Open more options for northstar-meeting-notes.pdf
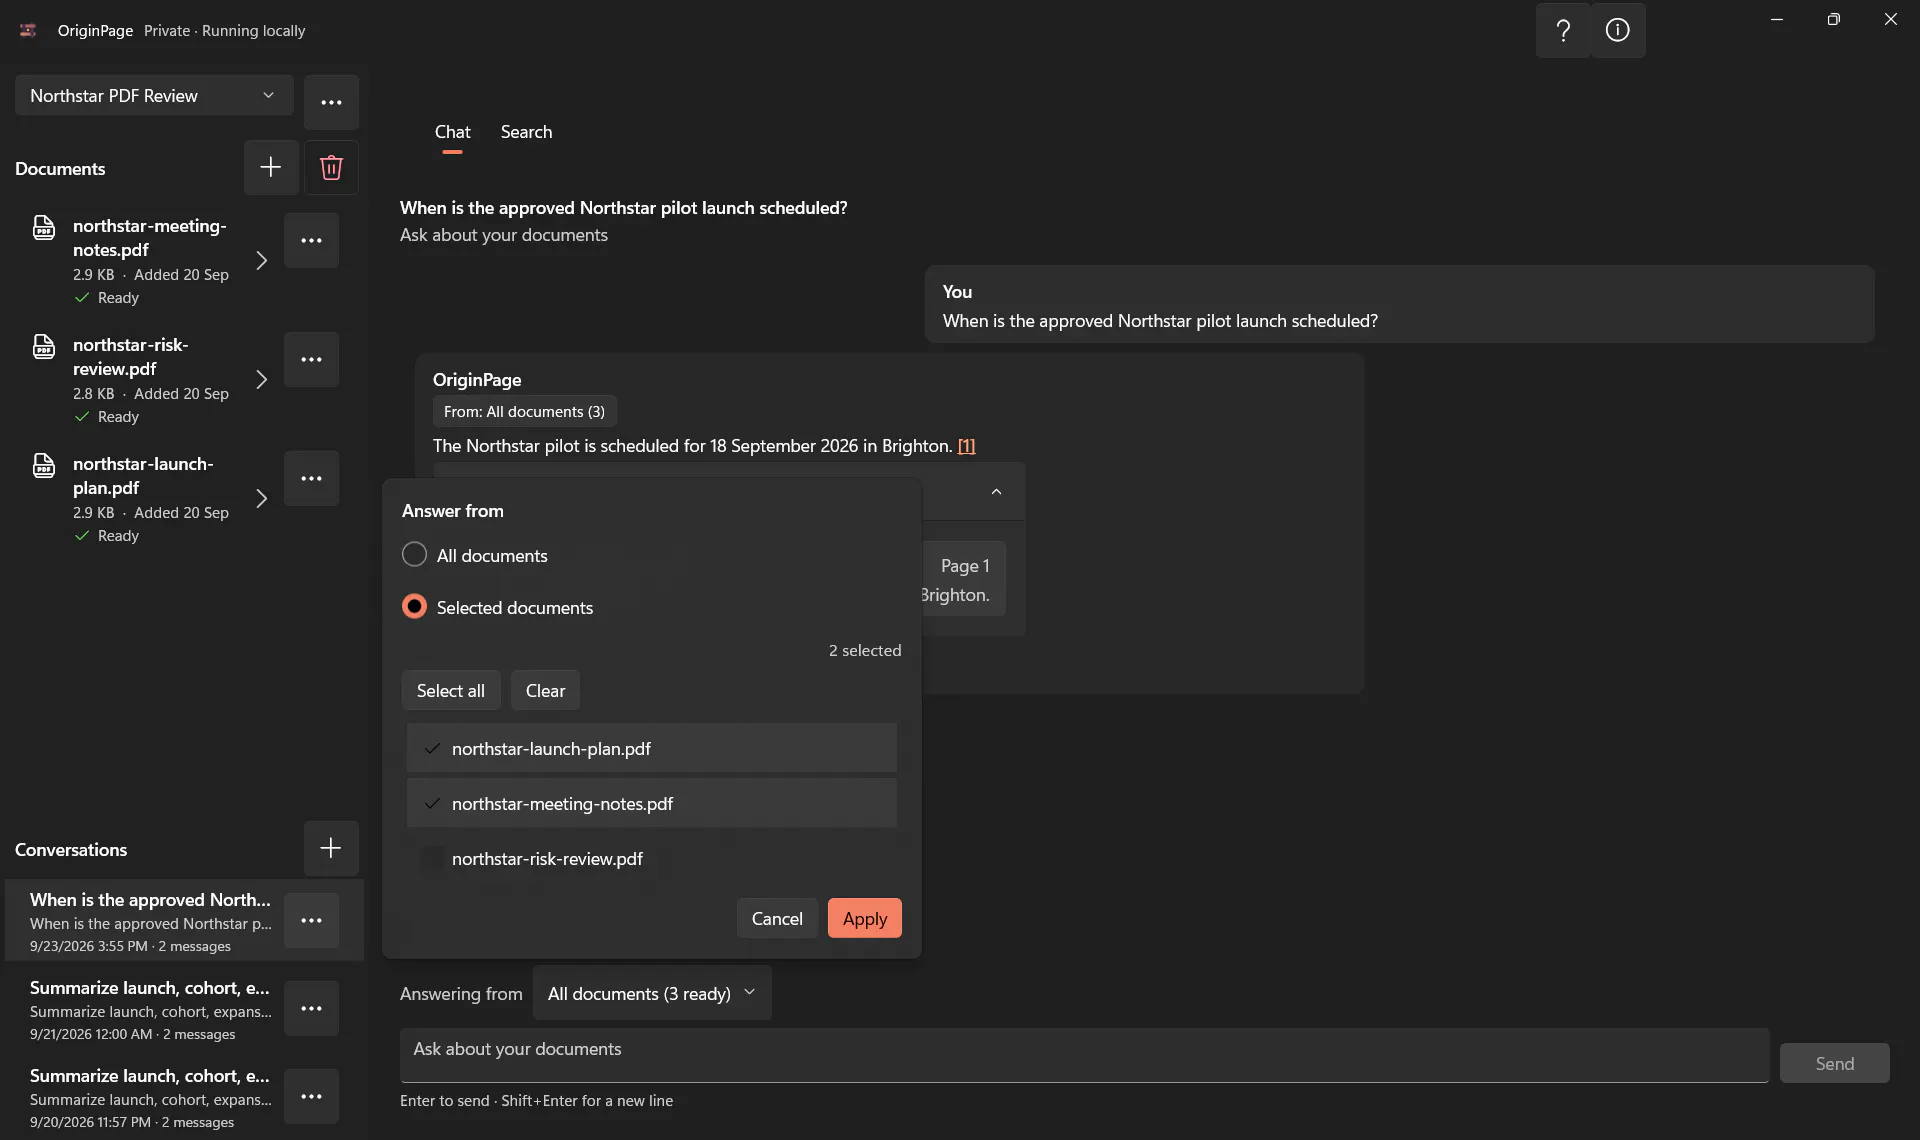Viewport: 1920px width, 1140px height. point(311,240)
